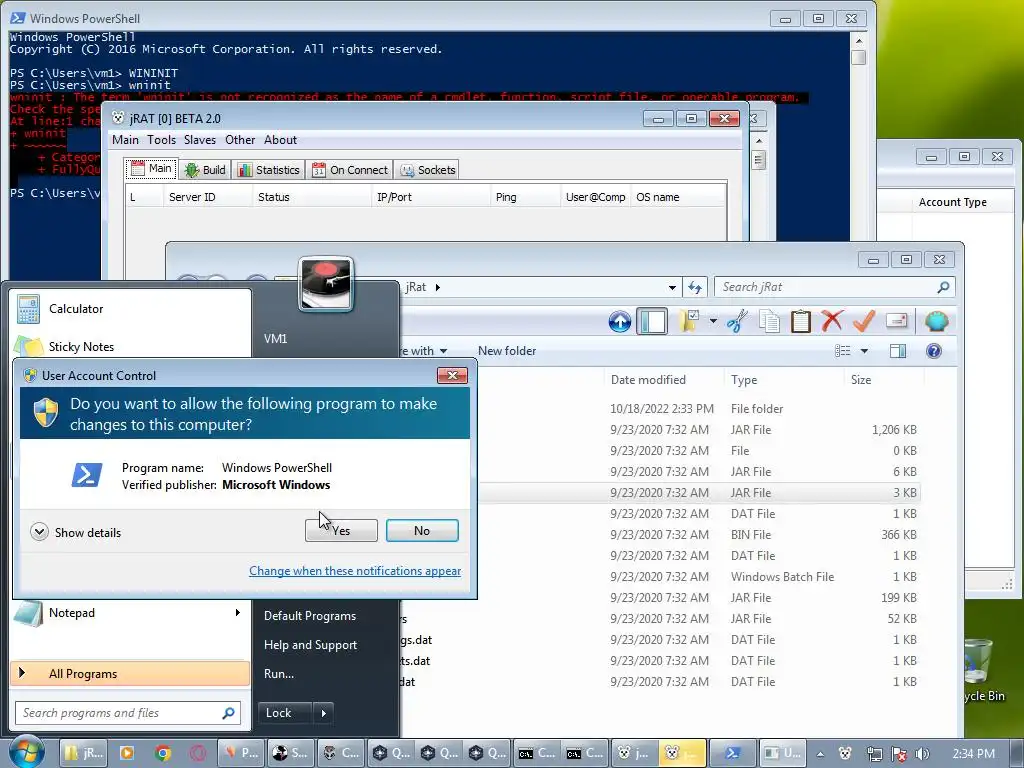Open the Main menu in jRAT
Screen dimensions: 1024x768
tap(125, 140)
